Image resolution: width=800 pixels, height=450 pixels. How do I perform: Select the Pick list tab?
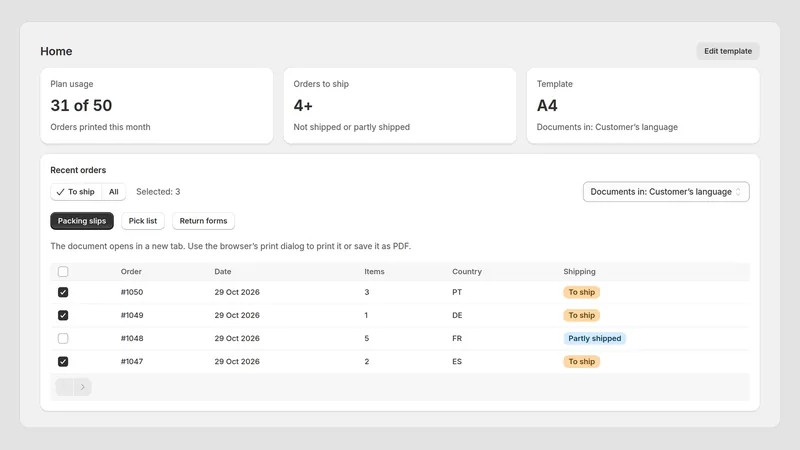pos(143,221)
